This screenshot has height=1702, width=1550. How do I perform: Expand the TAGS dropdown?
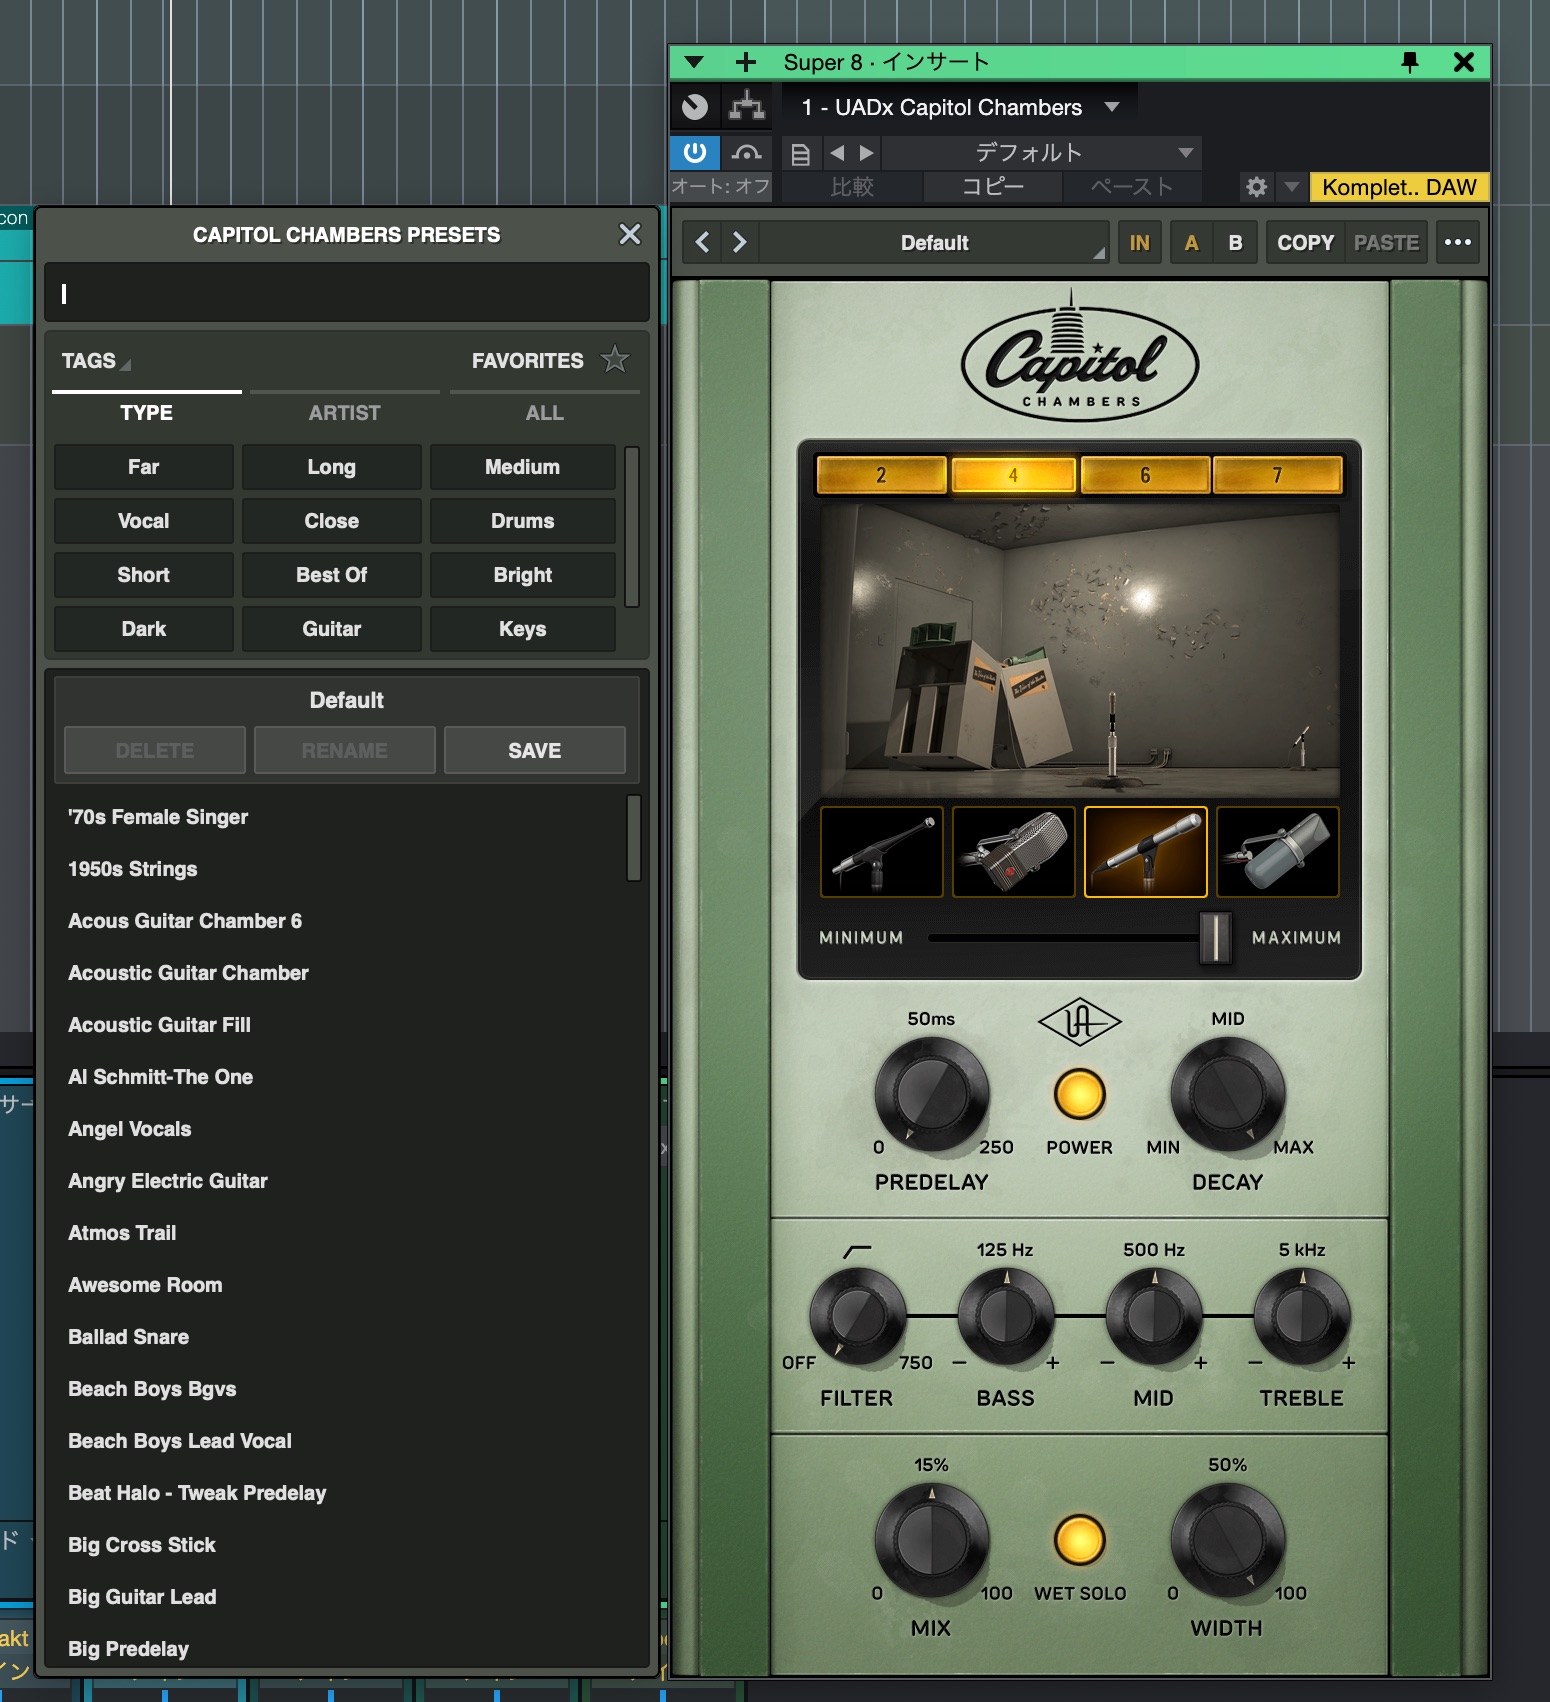coord(96,361)
